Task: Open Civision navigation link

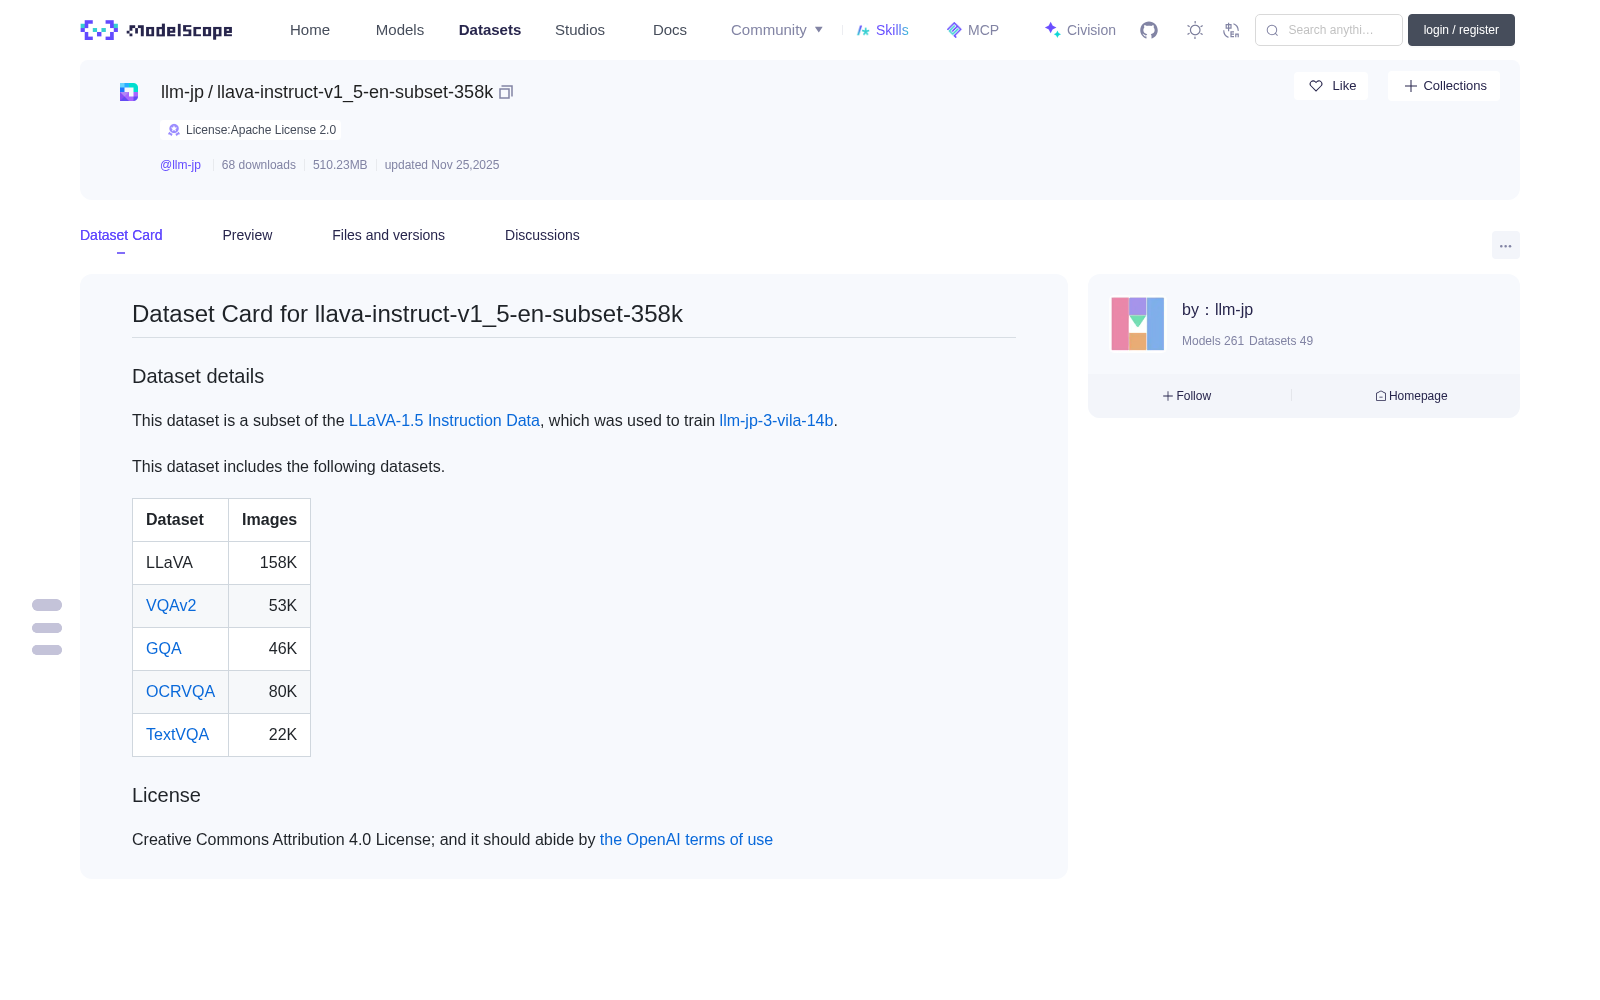Action: point(1080,30)
